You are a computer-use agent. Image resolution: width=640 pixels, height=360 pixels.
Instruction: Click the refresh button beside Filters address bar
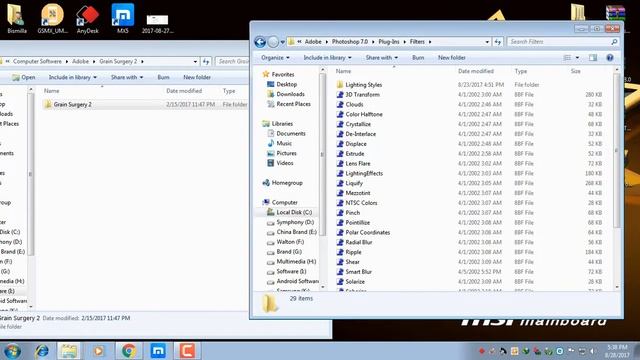coord(498,42)
